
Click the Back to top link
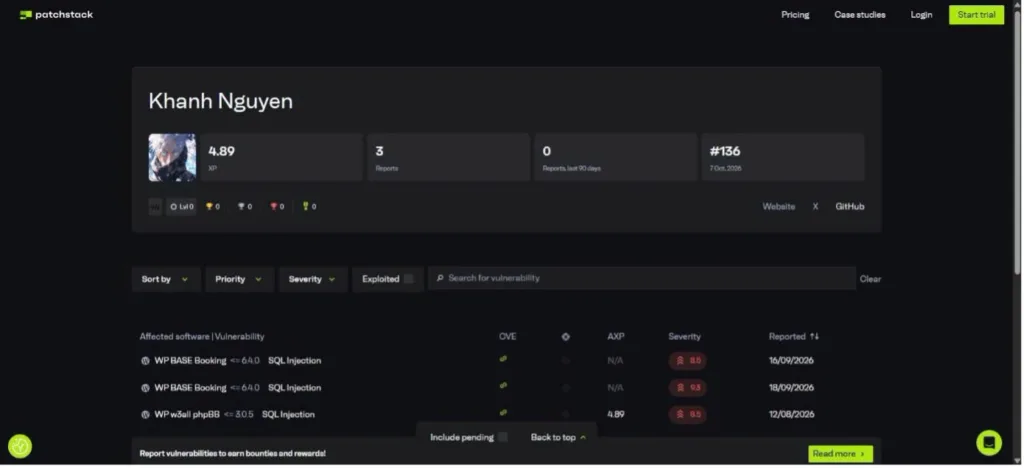point(558,437)
